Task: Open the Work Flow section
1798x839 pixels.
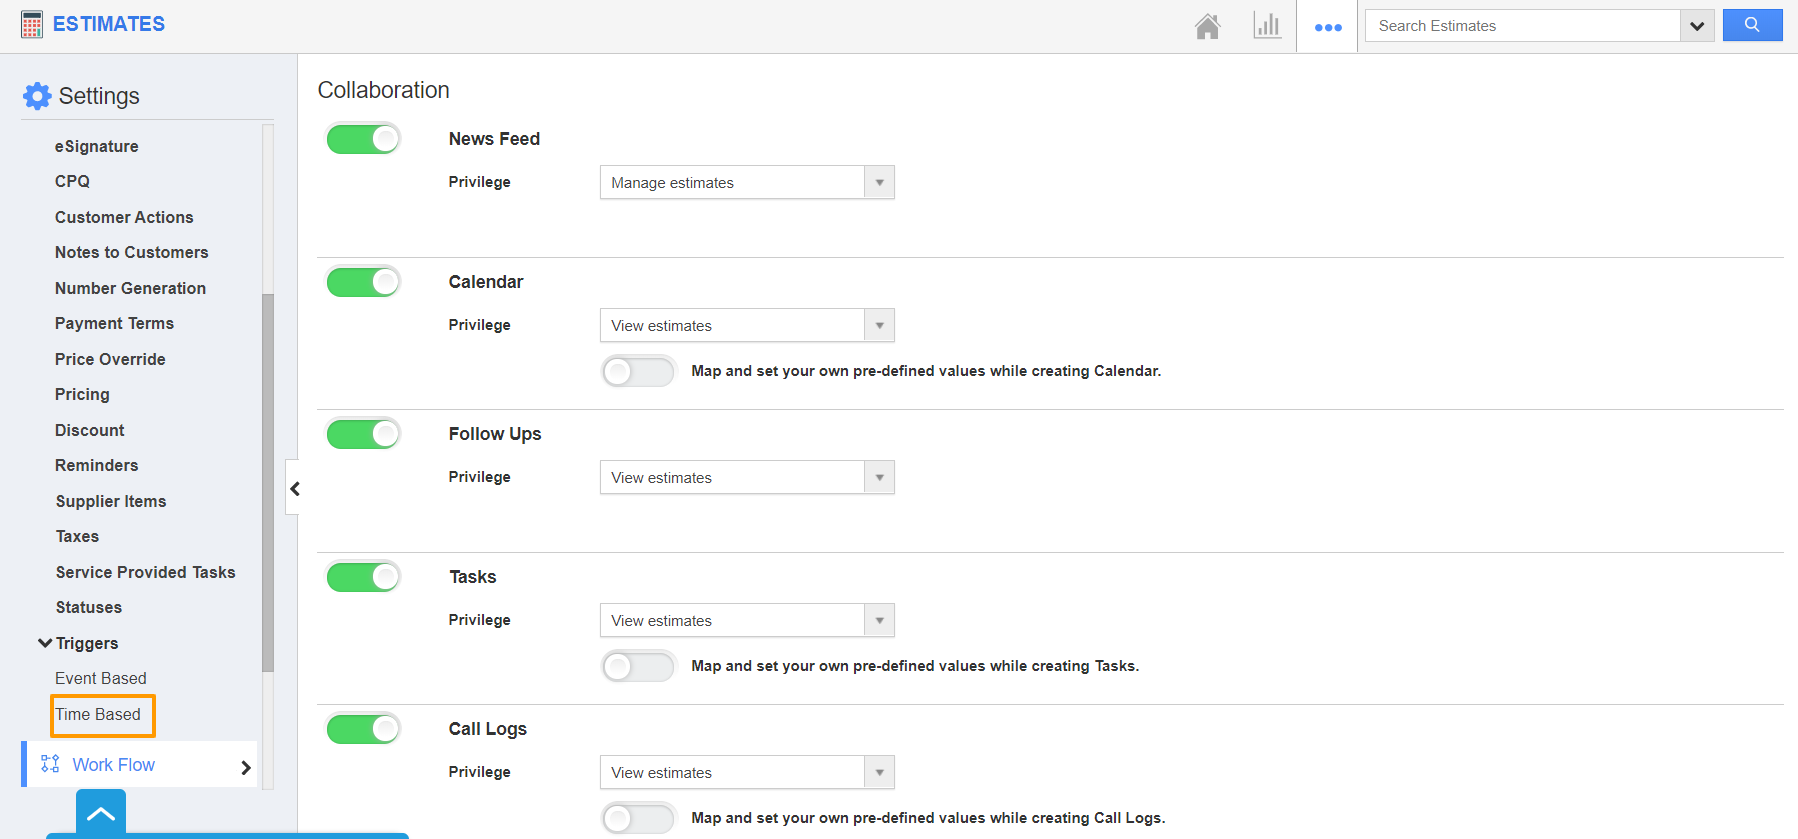Action: pyautogui.click(x=141, y=765)
